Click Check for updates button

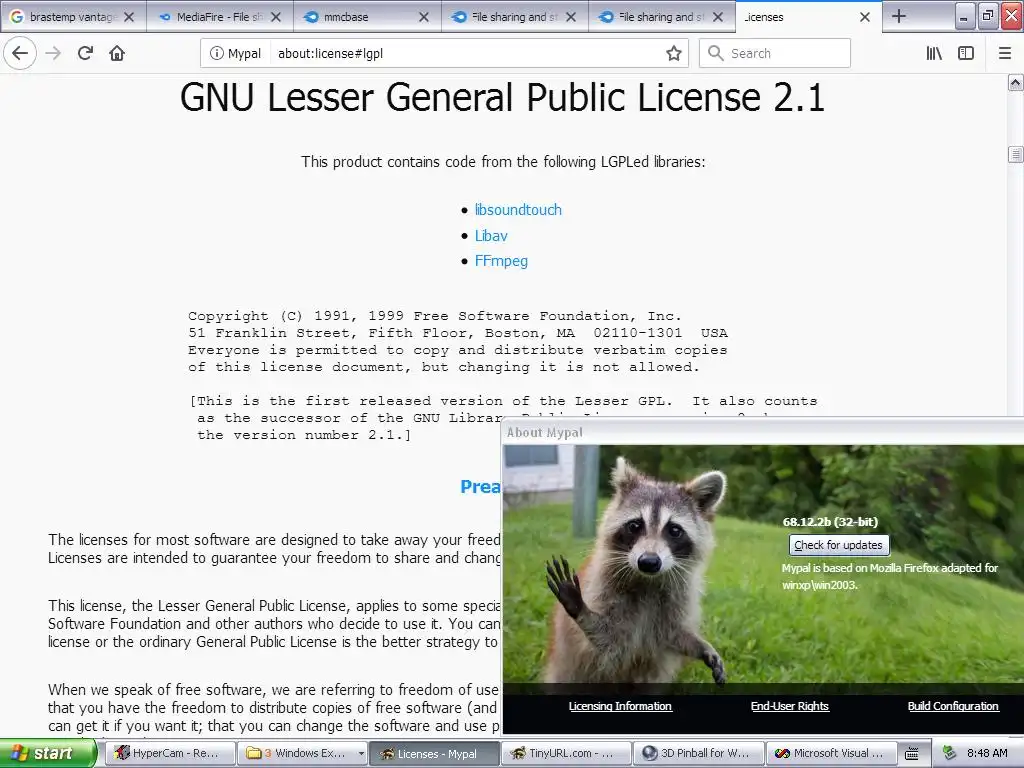click(x=839, y=545)
